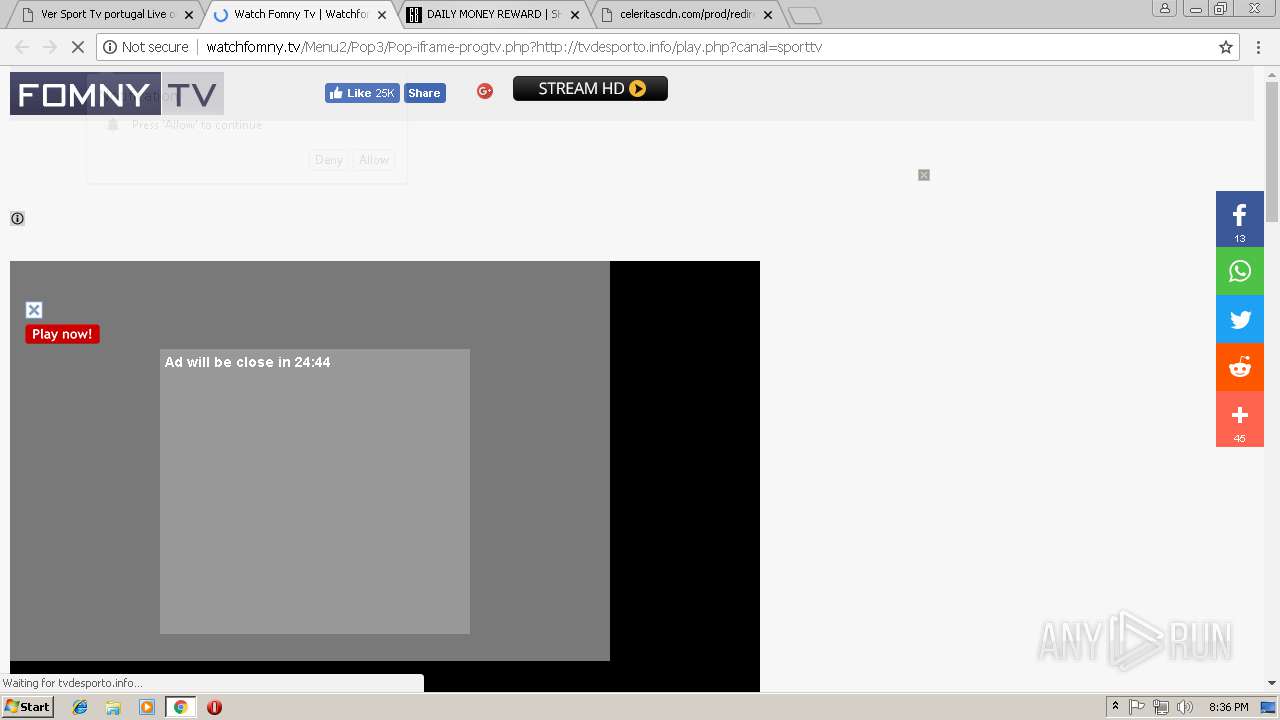
Task: Go forward to next page
Action: (49, 47)
